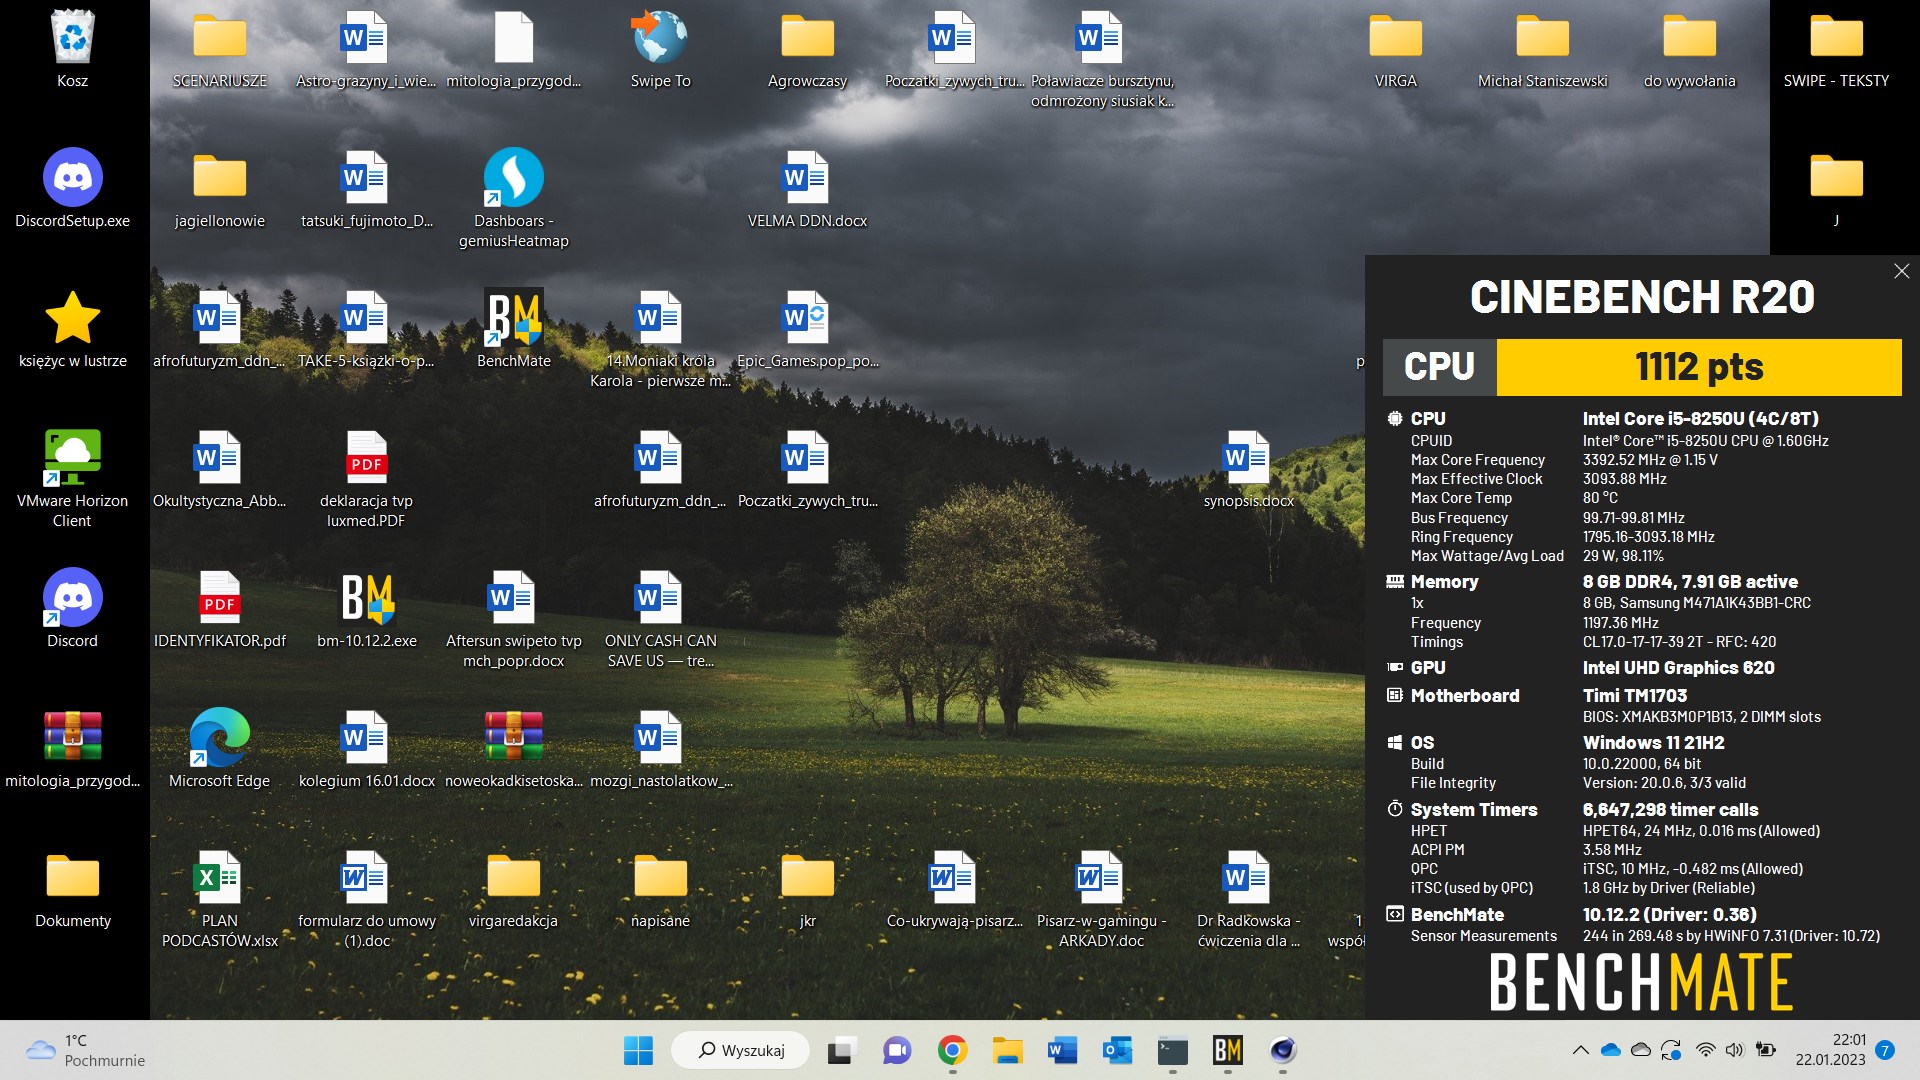The image size is (1920, 1080).
Task: Select the bm-10.12.2.exe installer icon
Action: (x=367, y=597)
